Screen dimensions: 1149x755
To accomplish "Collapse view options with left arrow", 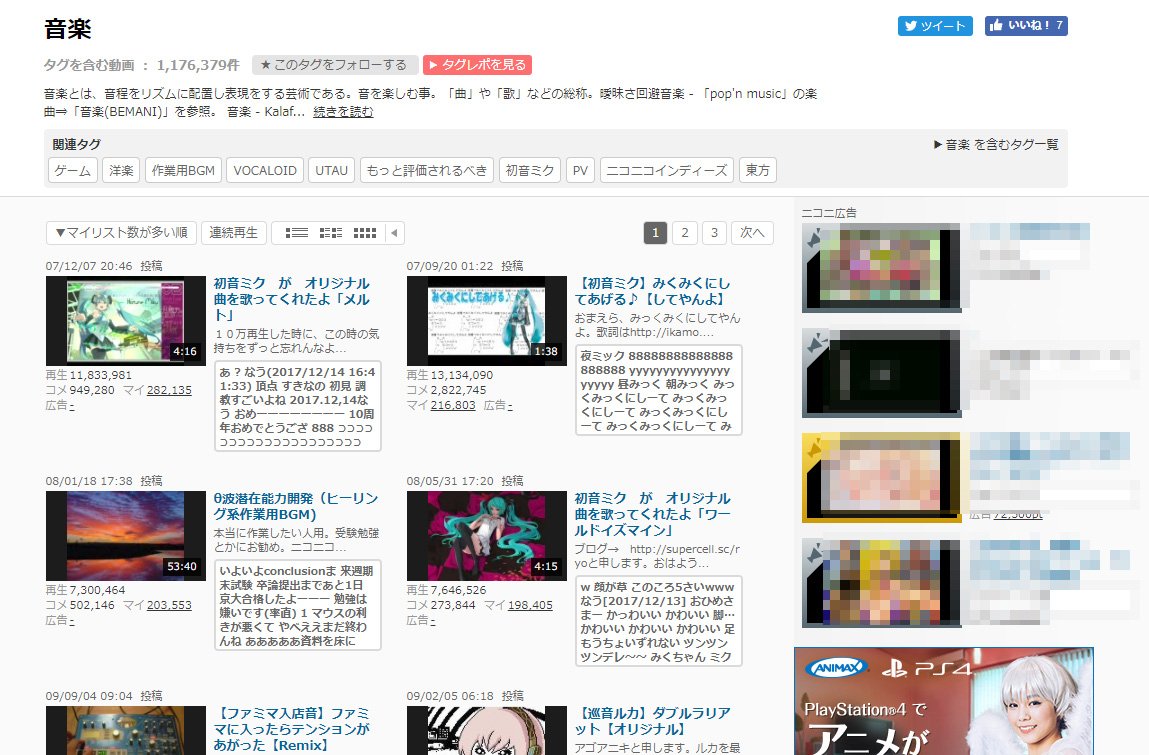I will pos(394,233).
